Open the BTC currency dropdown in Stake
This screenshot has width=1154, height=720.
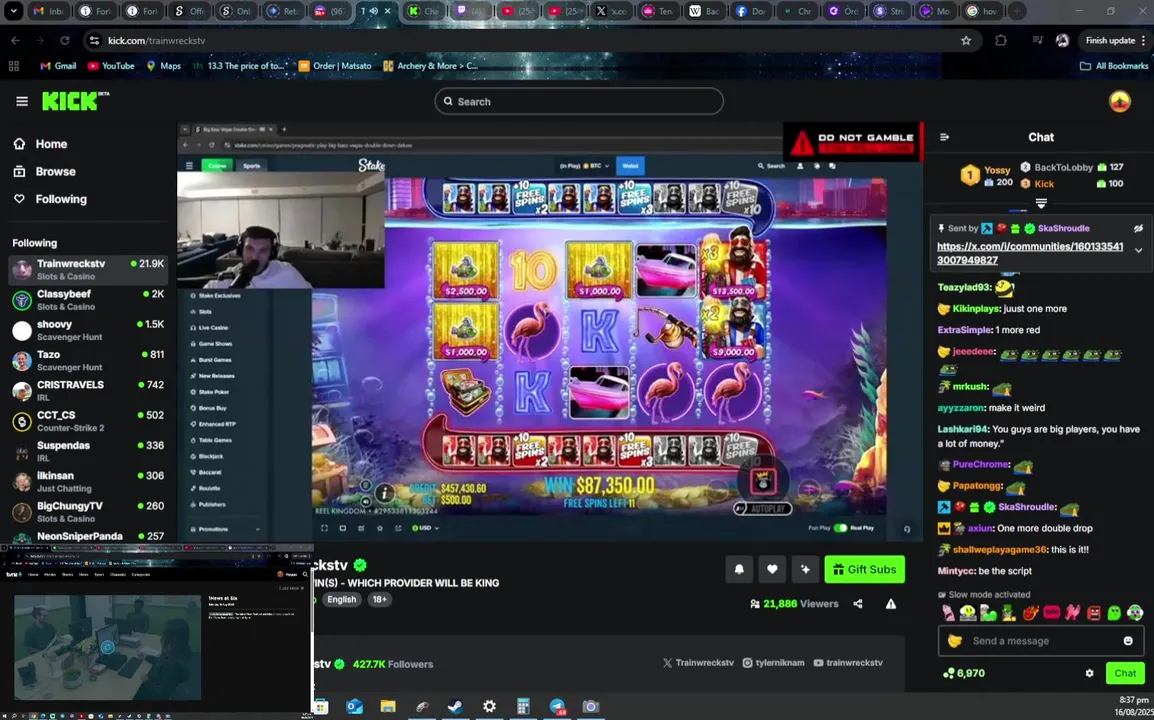586,166
